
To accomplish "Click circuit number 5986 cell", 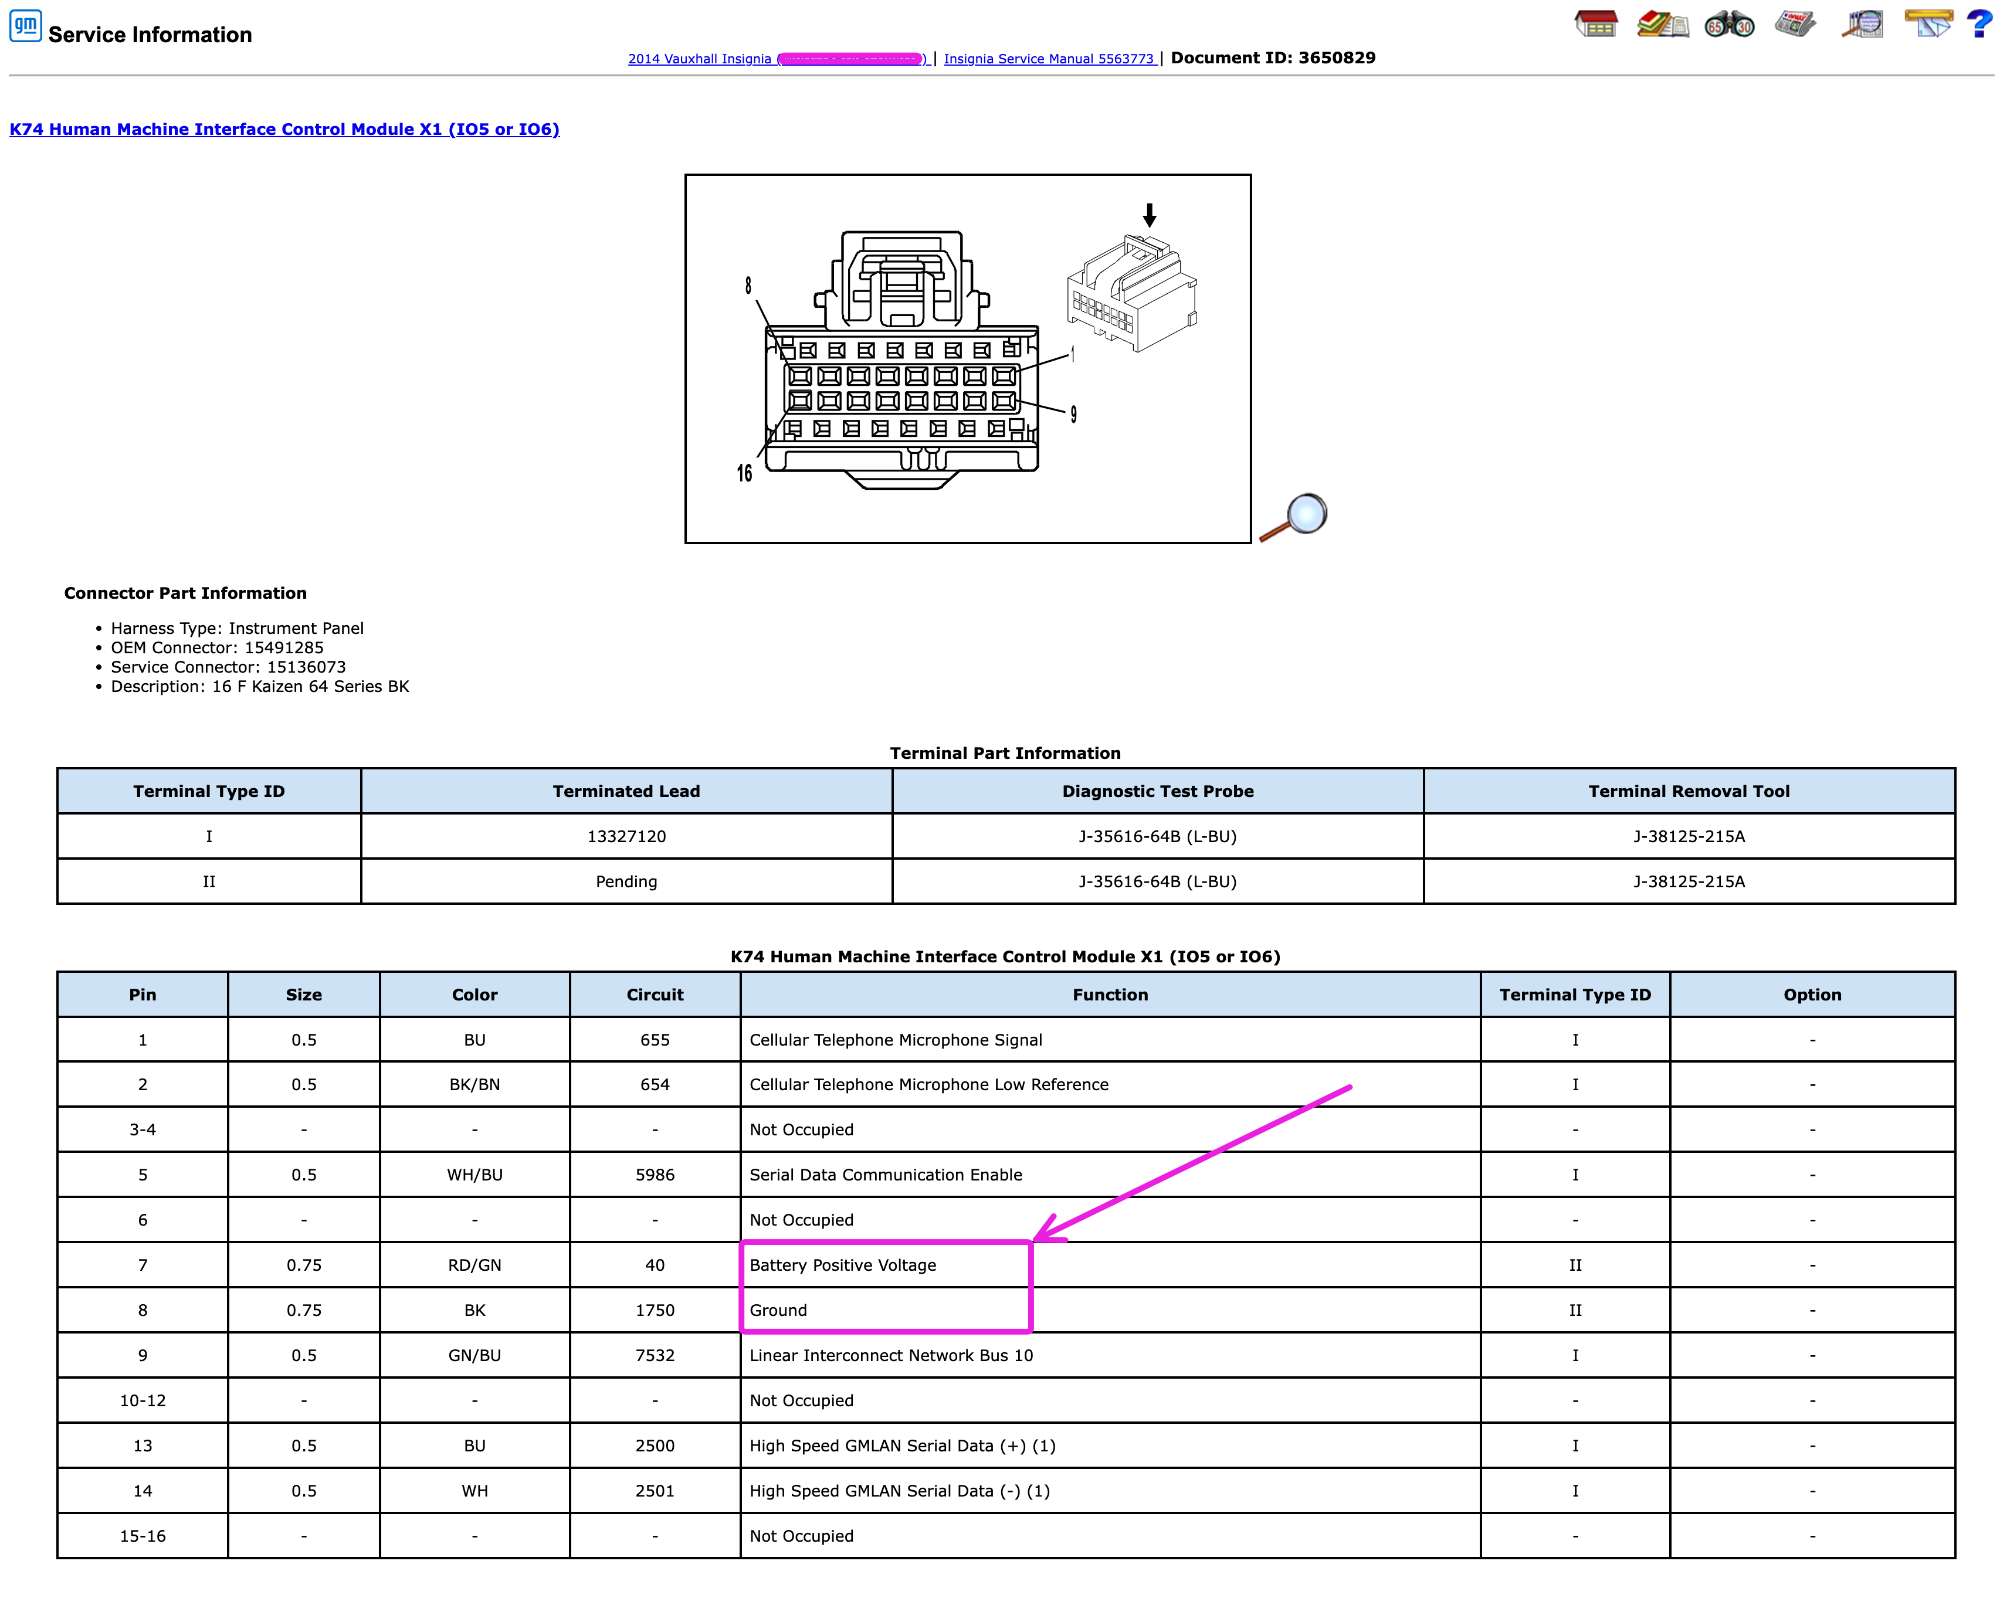I will 655,1175.
